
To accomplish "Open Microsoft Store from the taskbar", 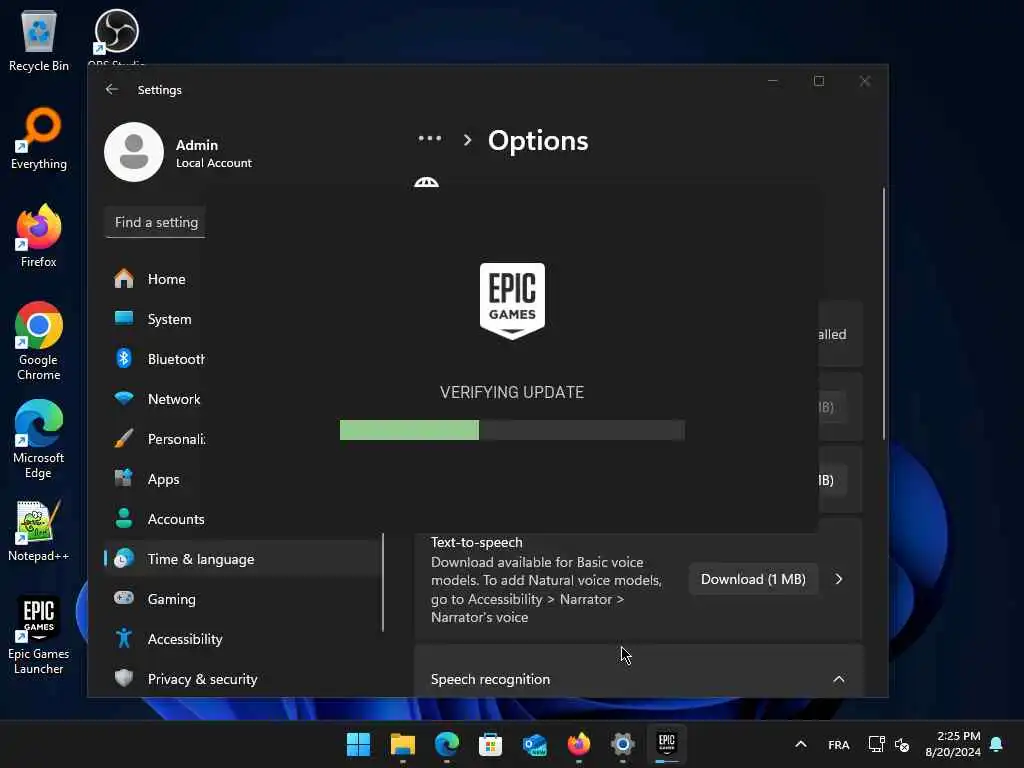I will [490, 744].
